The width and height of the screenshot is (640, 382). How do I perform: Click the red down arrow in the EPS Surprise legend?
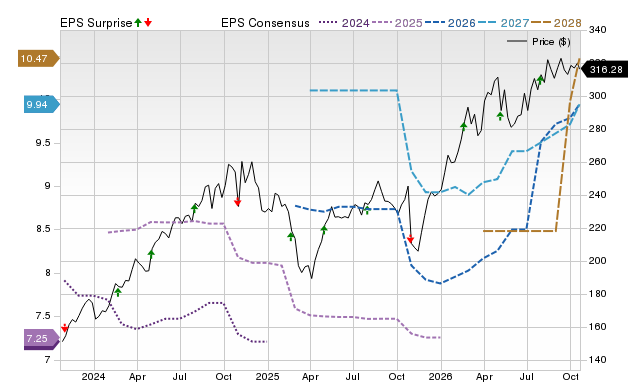tap(148, 22)
